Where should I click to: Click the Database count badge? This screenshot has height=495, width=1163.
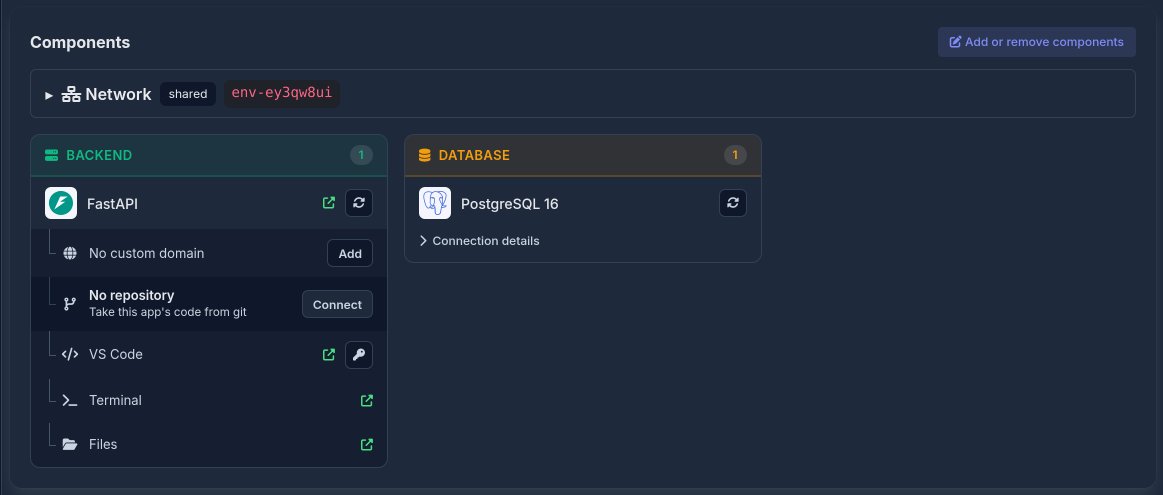tap(735, 155)
